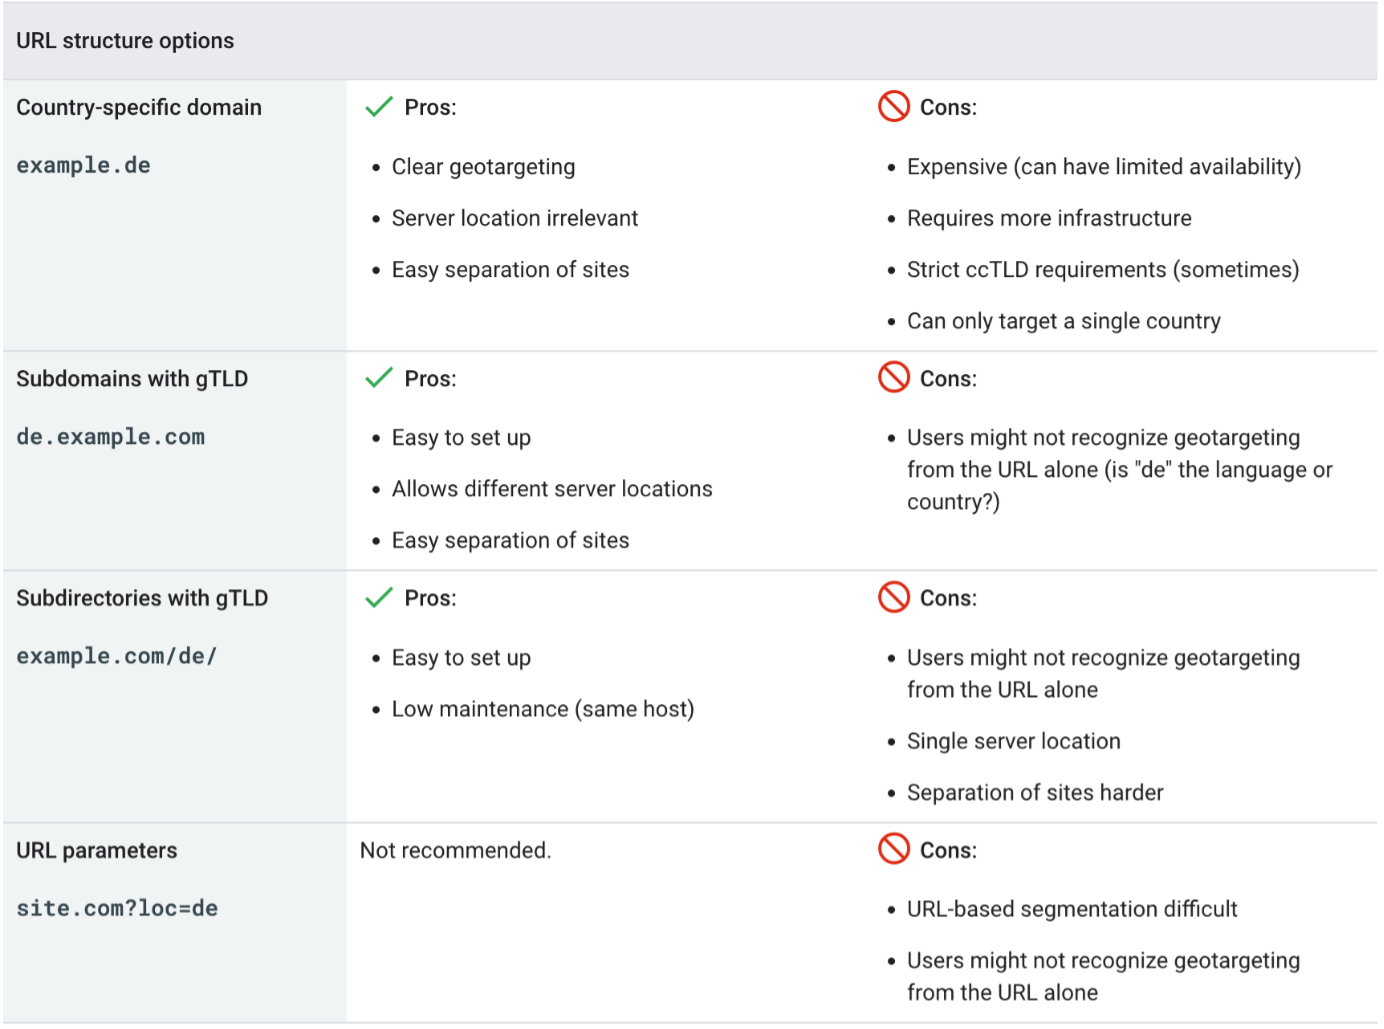The width and height of the screenshot is (1384, 1029).
Task: Click the 'Subdomains with gTLD' row title
Action: pos(132,379)
